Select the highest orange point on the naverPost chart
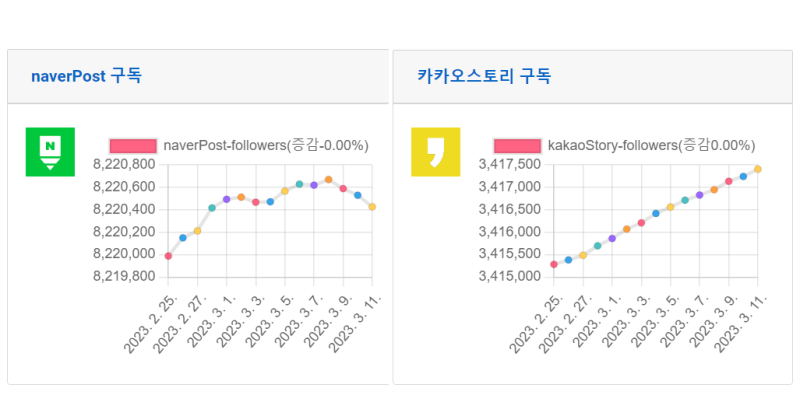Image resolution: width=800 pixels, height=409 pixels. tap(328, 180)
